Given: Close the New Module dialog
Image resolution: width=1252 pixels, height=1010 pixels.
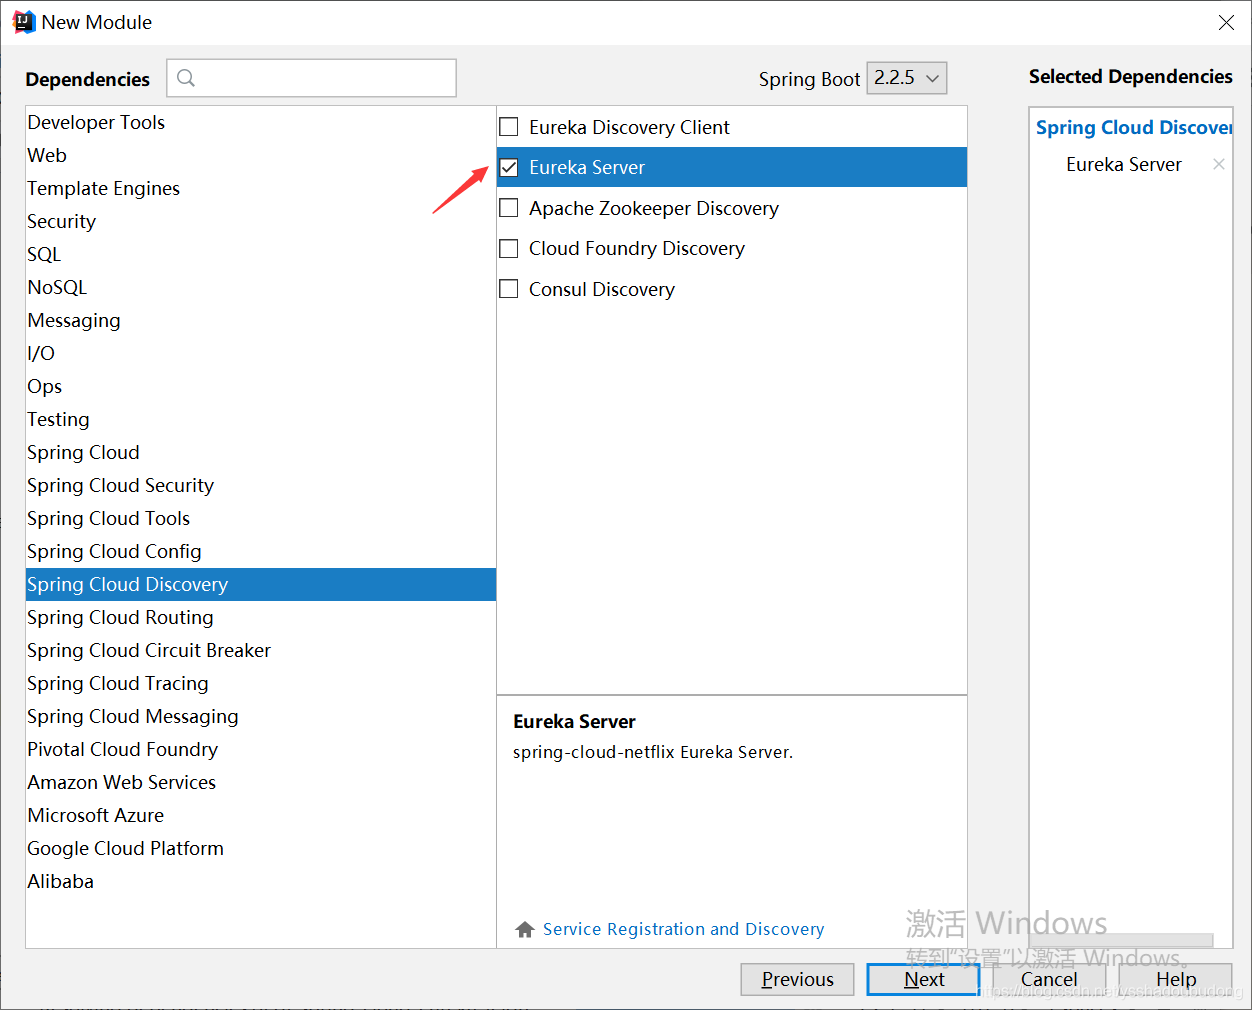Looking at the screenshot, I should pyautogui.click(x=1226, y=22).
